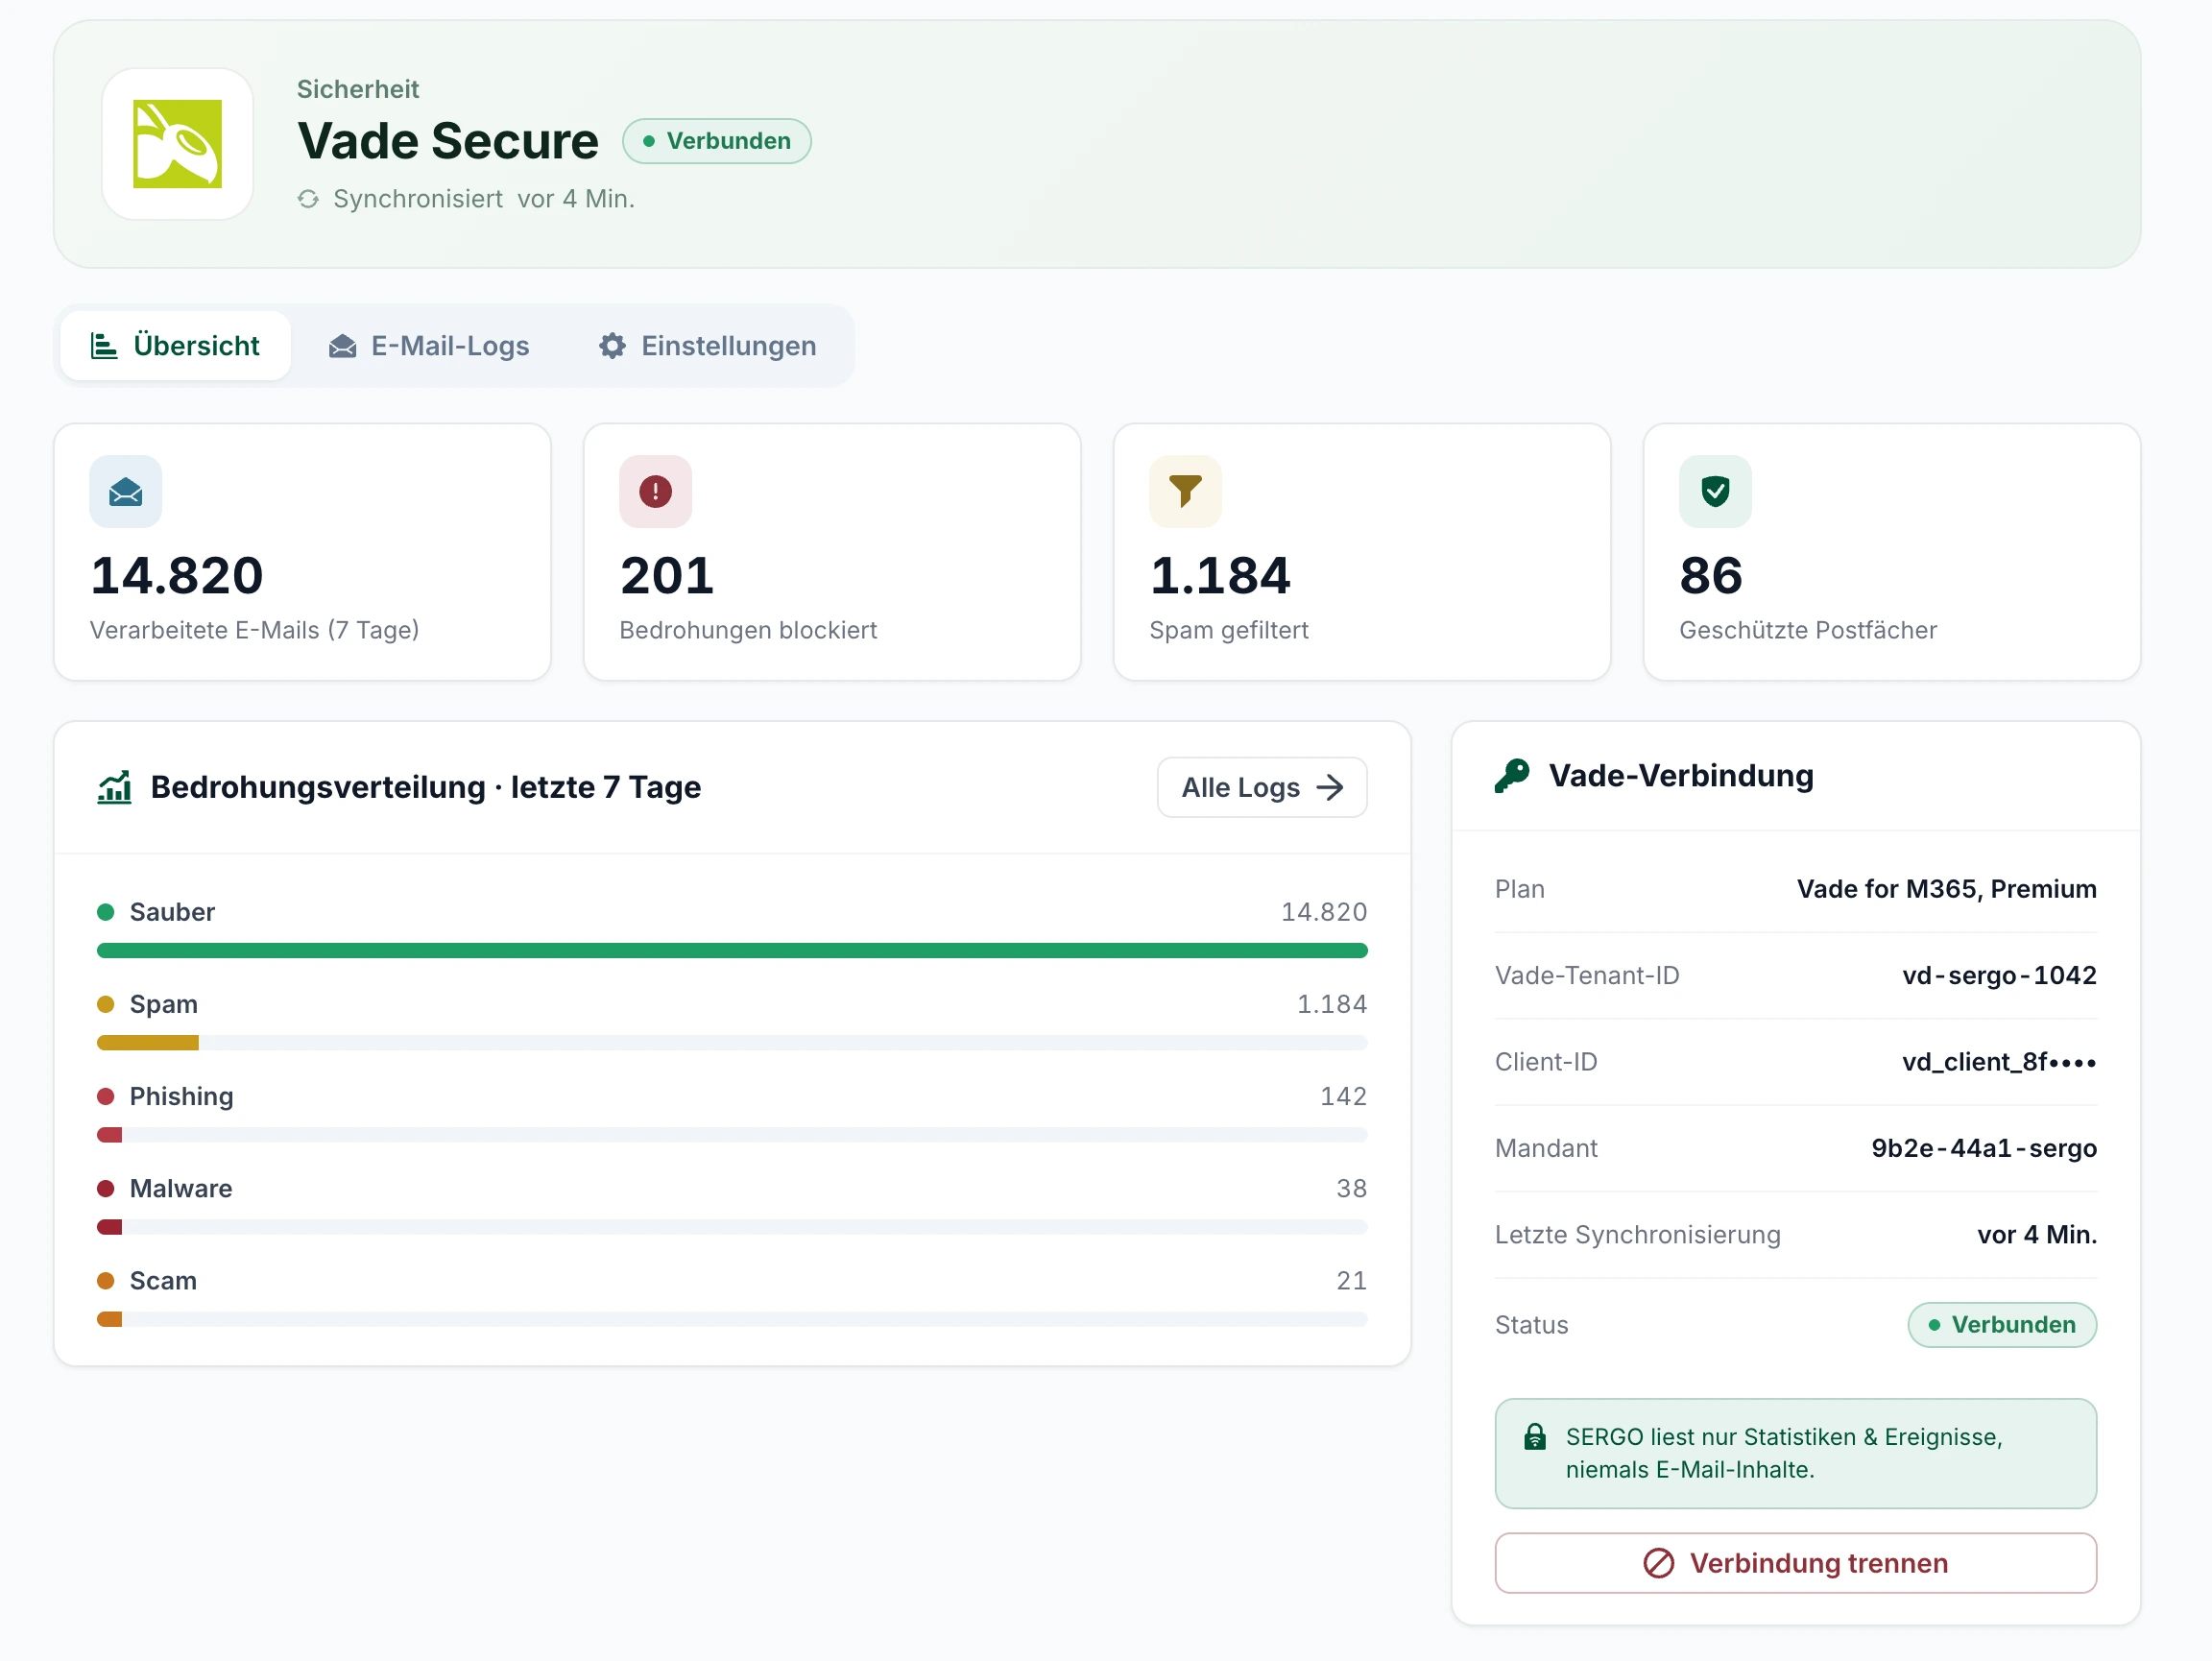
Task: Select the 201 blocked threats value
Action: click(x=667, y=576)
